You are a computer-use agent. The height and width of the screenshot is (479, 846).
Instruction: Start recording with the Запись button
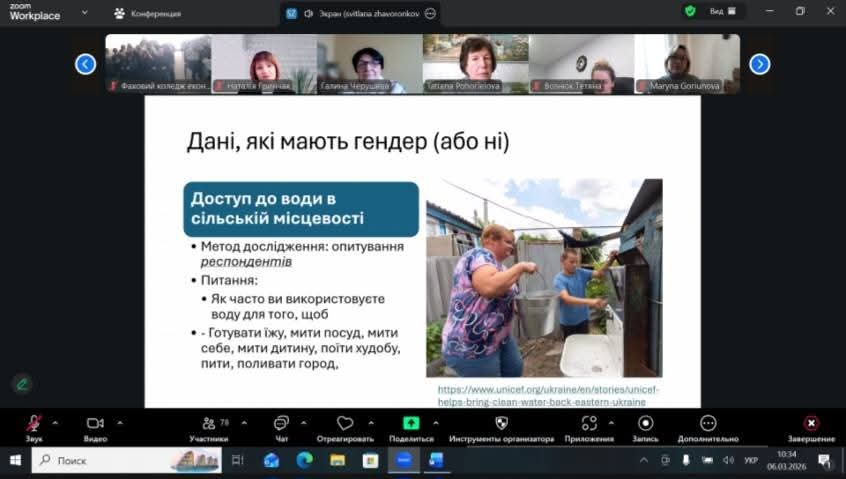tap(646, 424)
